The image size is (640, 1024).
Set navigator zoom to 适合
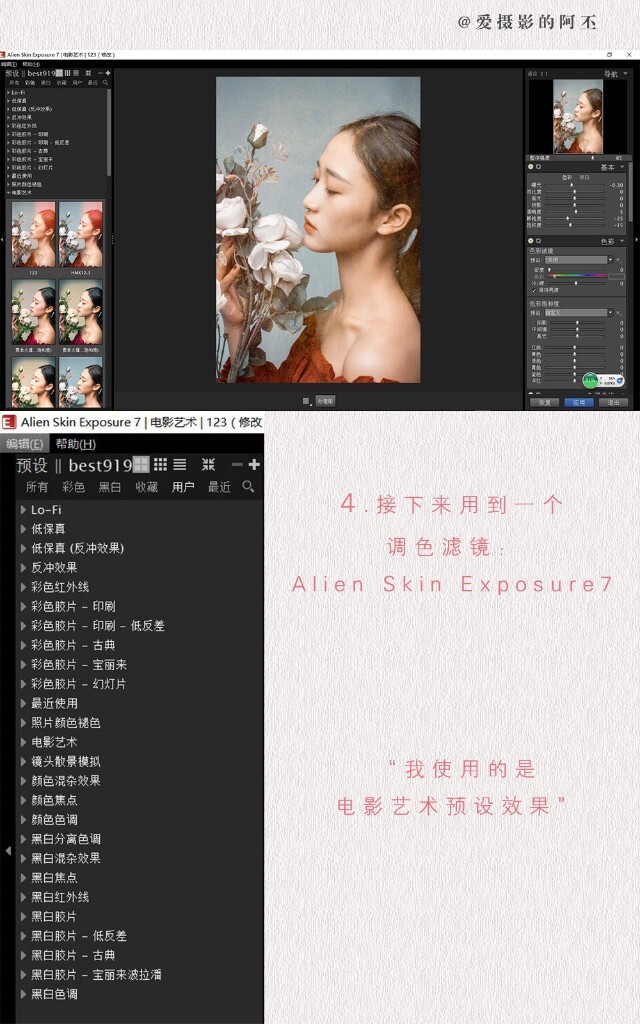532,74
